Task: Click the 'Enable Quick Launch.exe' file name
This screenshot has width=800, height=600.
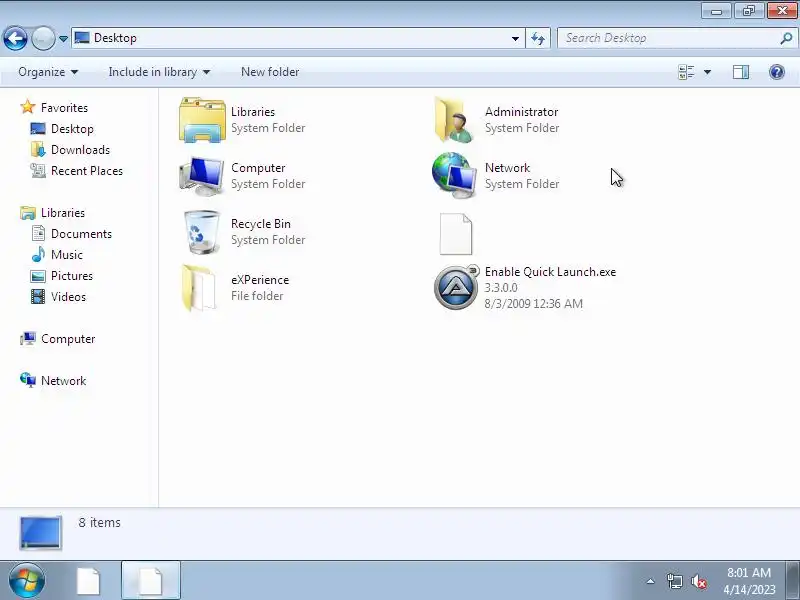Action: pyautogui.click(x=550, y=271)
